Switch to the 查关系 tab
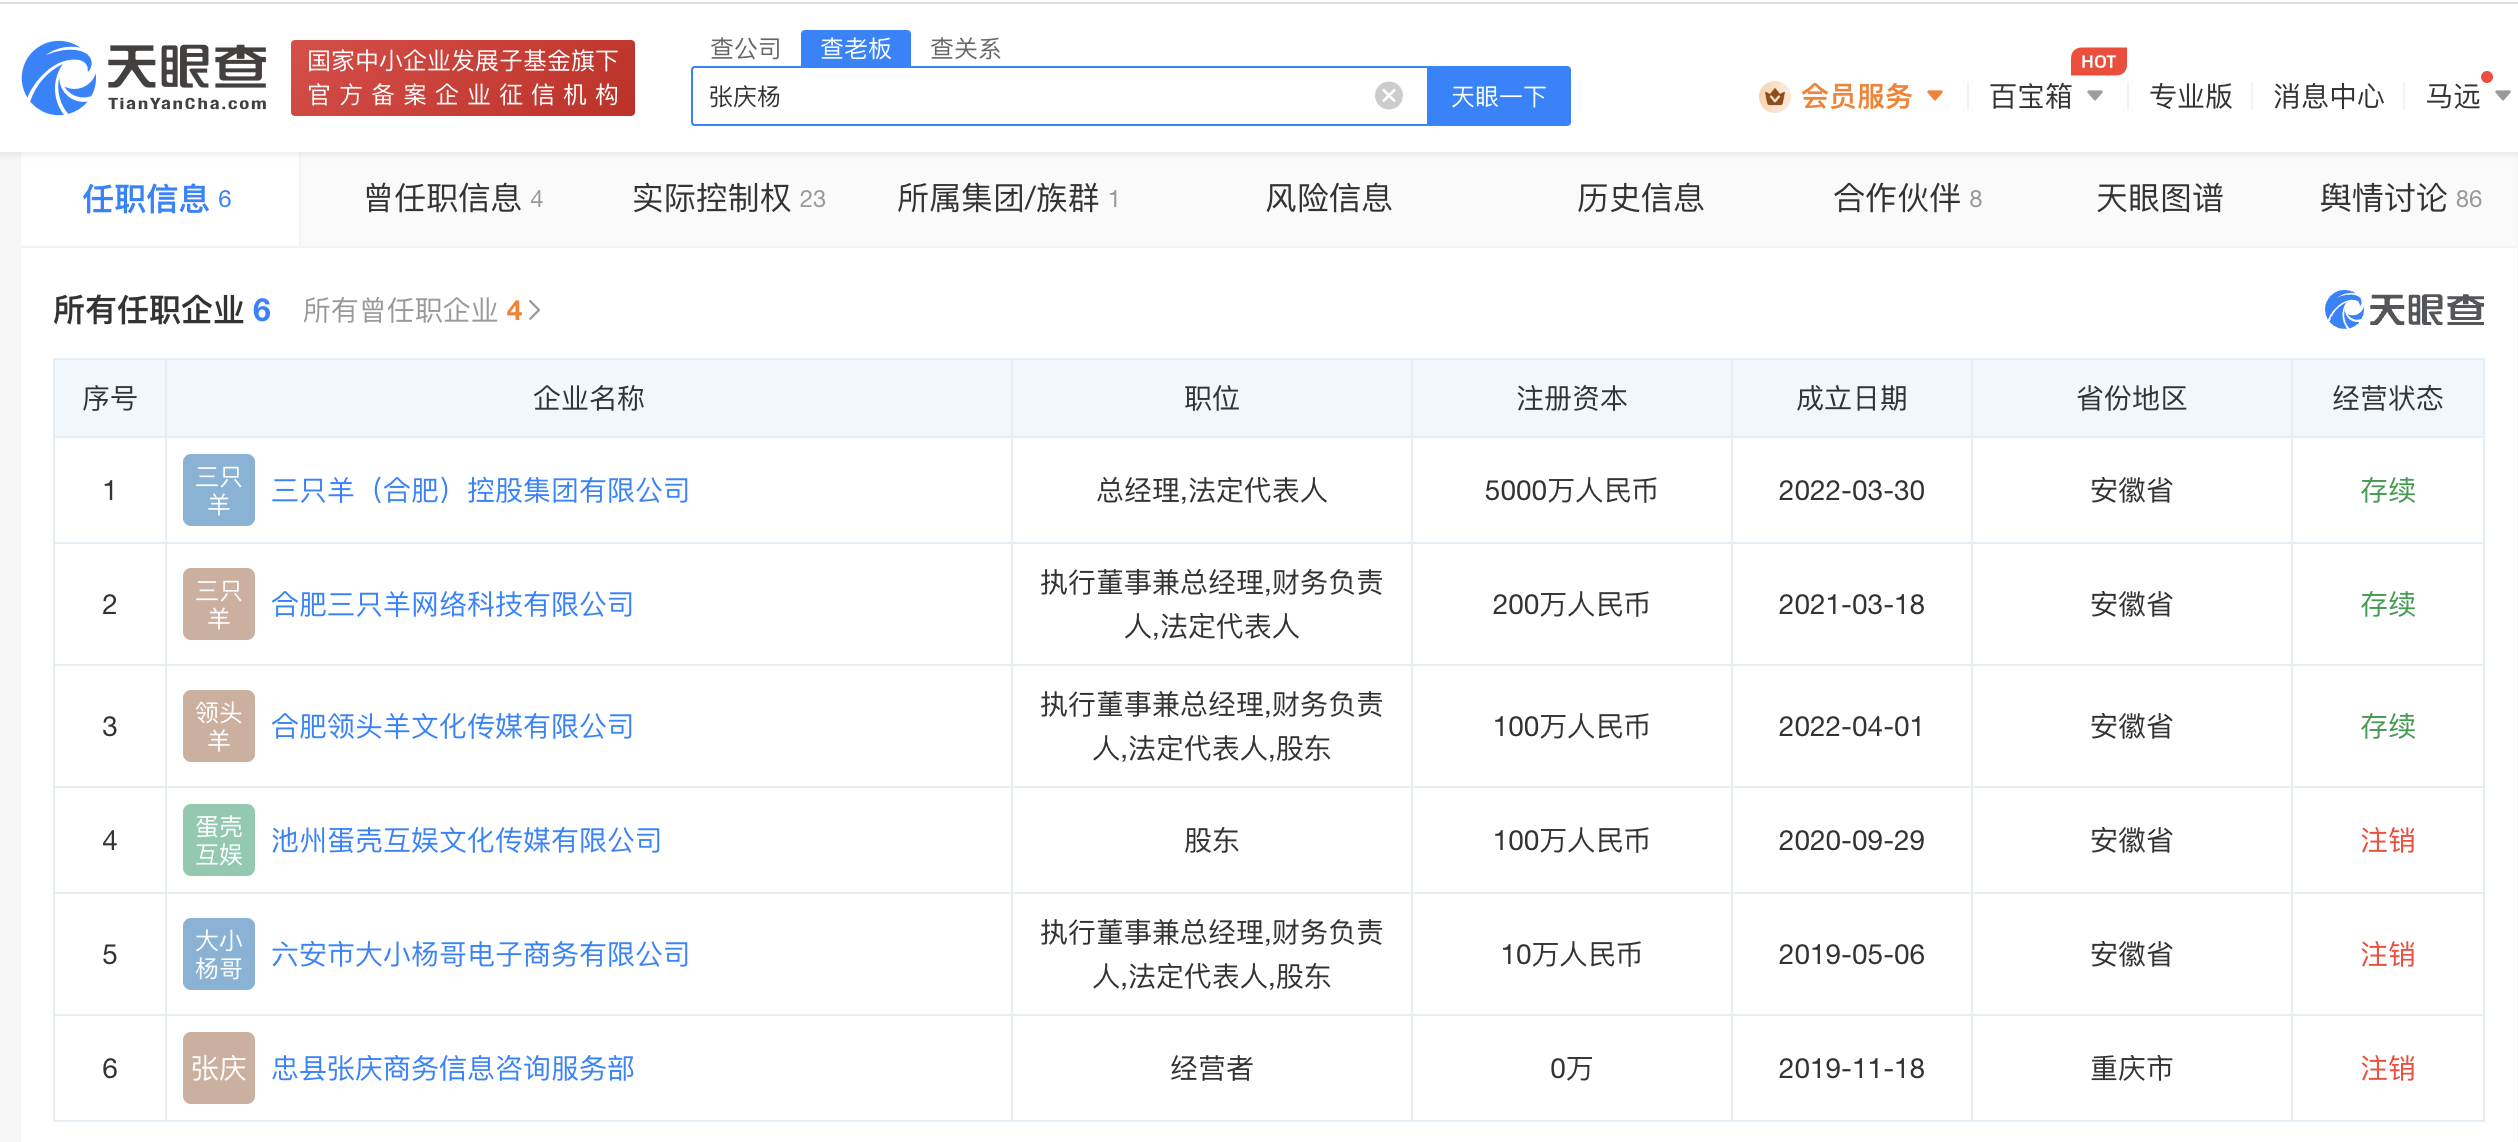Image resolution: width=2518 pixels, height=1142 pixels. 966,48
